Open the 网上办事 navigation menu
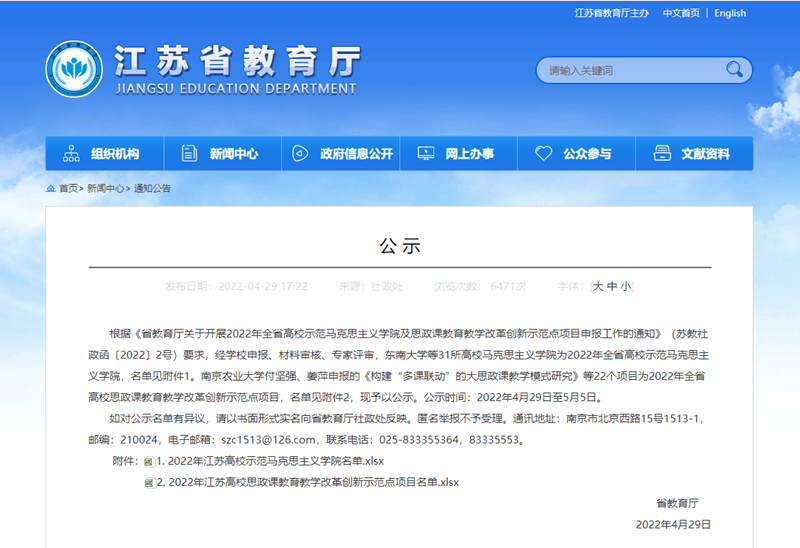This screenshot has width=800, height=548. tap(458, 153)
